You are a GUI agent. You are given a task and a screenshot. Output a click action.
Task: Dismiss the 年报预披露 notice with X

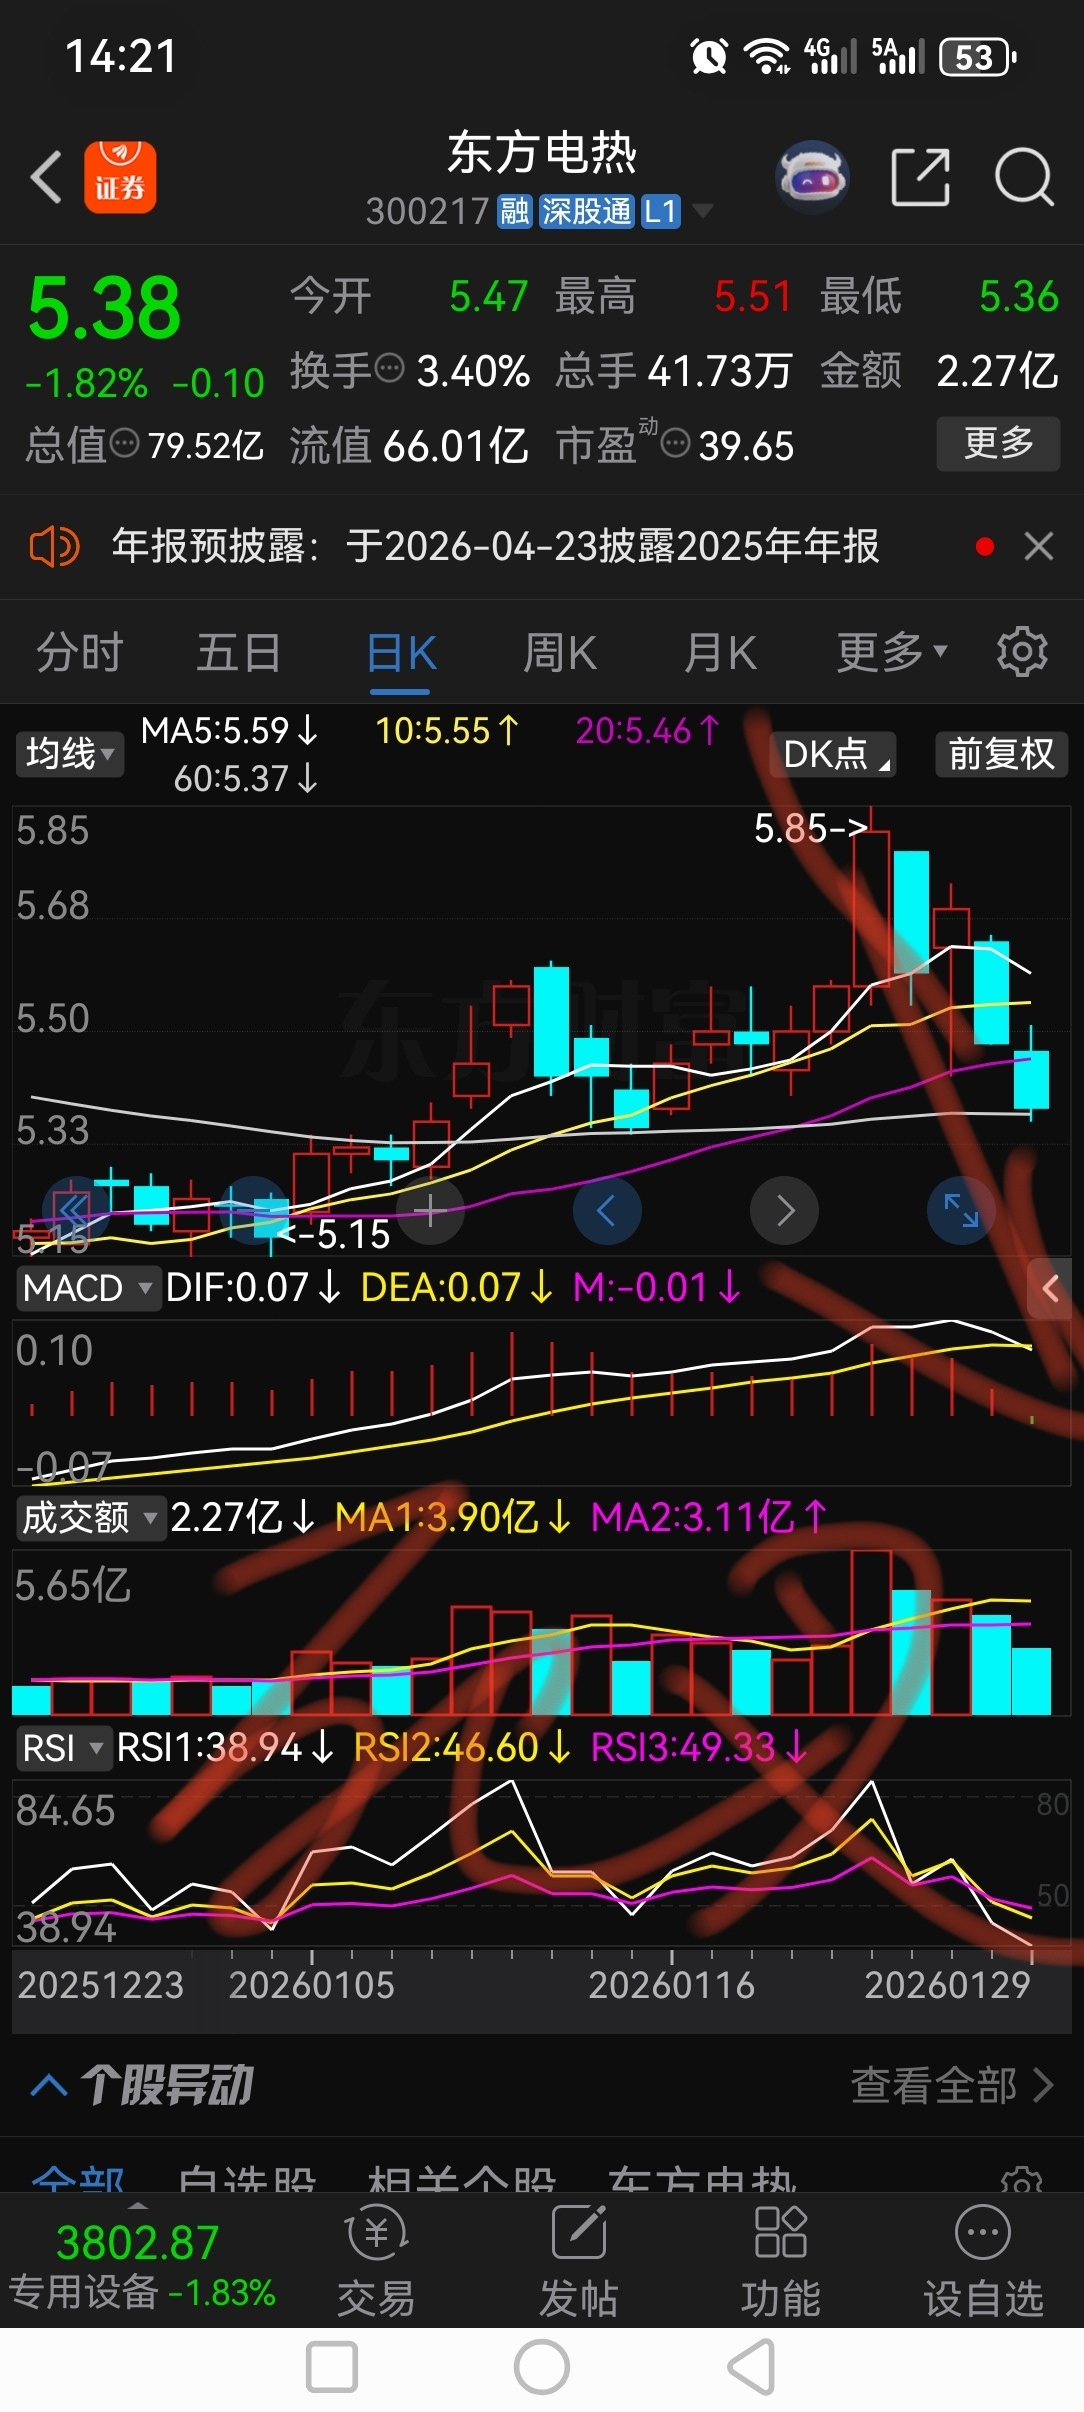1039,546
